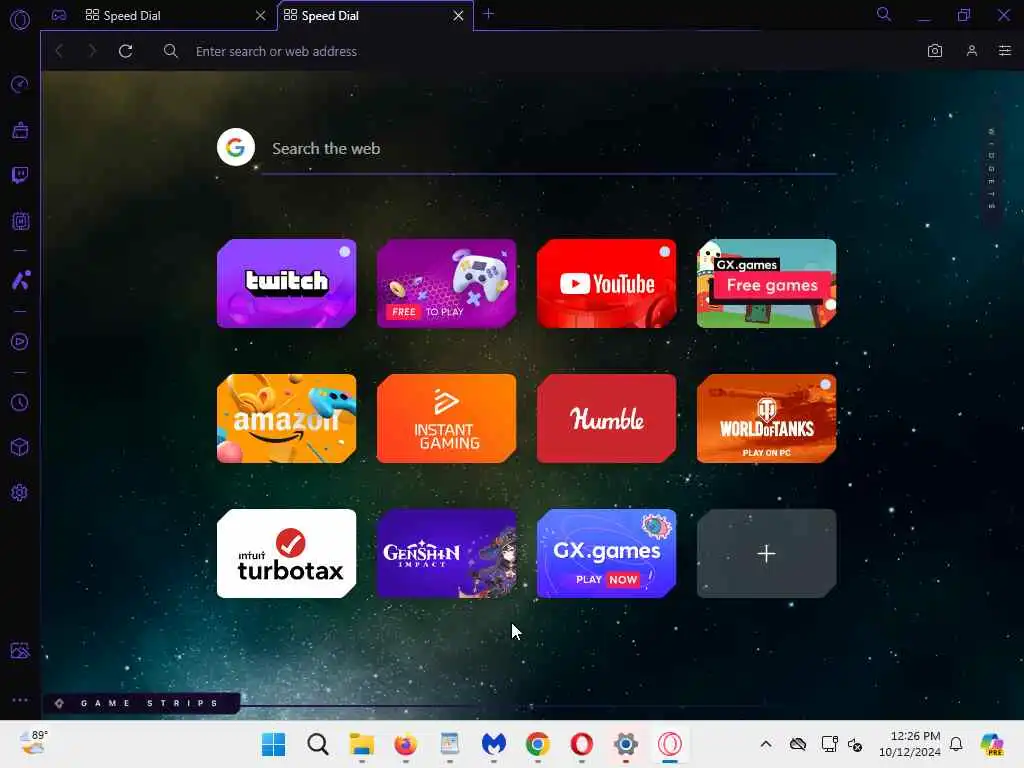
Task: Expand the Game Strips bar
Action: tap(142, 703)
